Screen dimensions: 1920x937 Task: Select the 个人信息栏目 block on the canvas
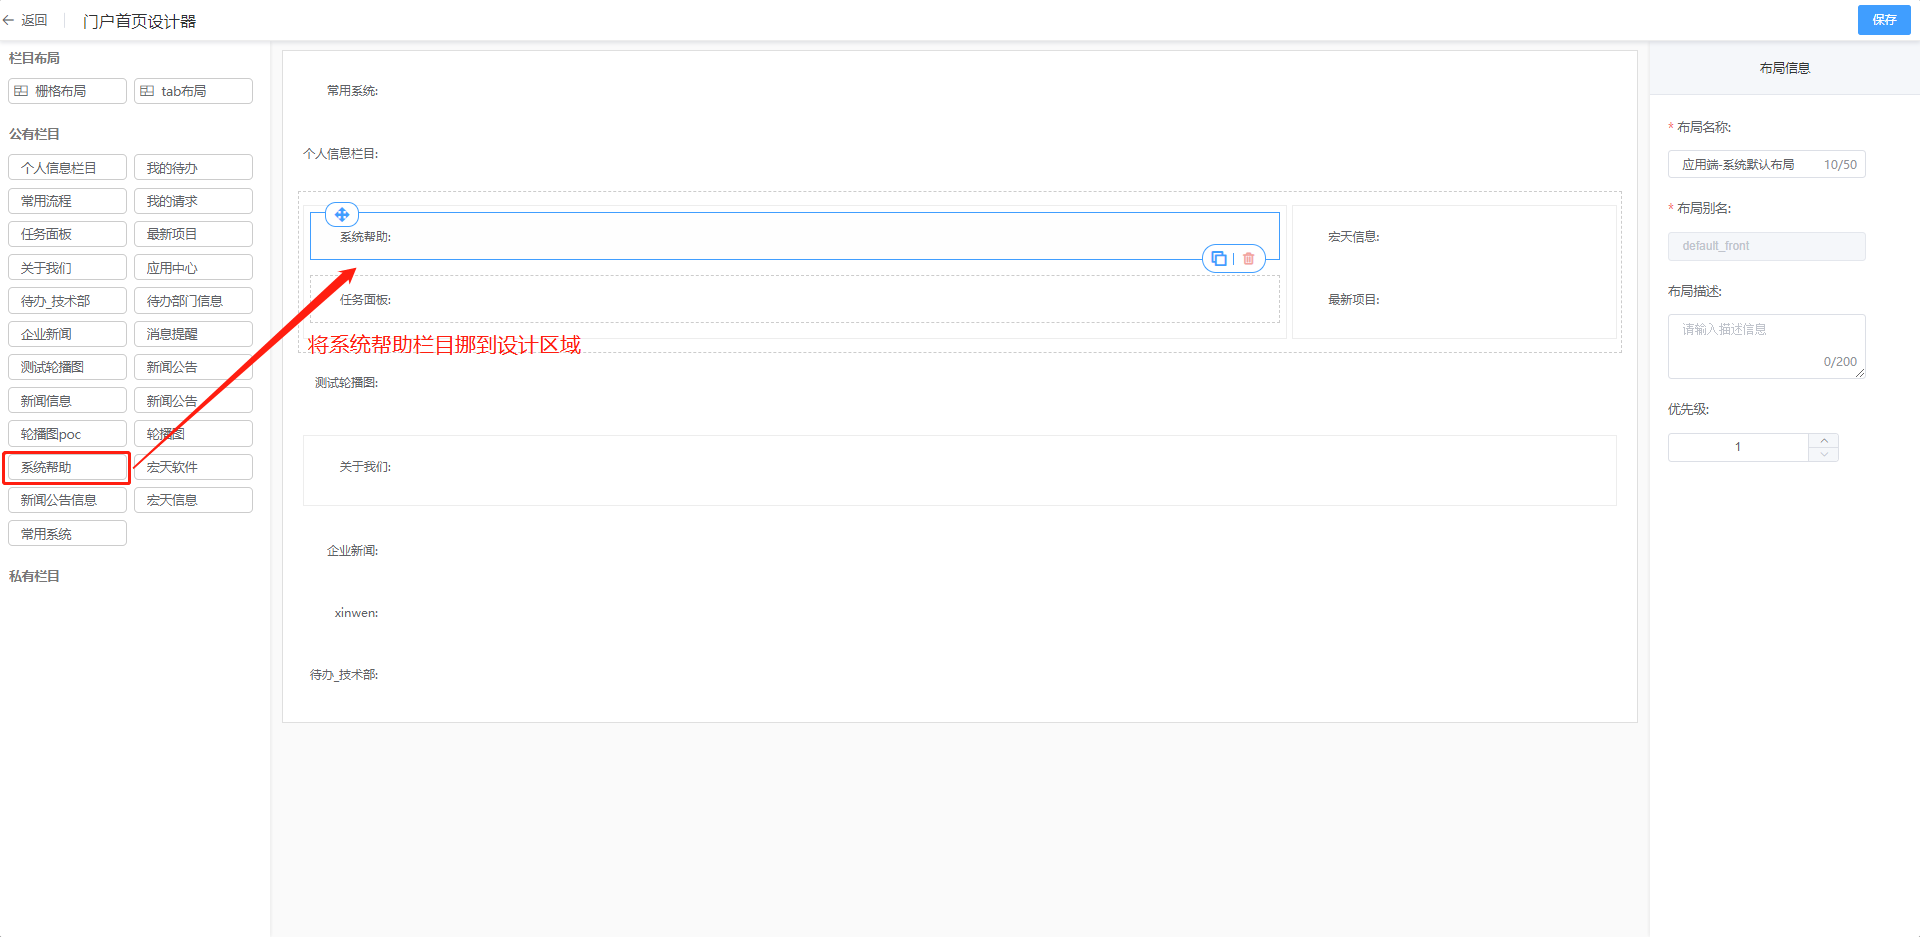(x=960, y=154)
